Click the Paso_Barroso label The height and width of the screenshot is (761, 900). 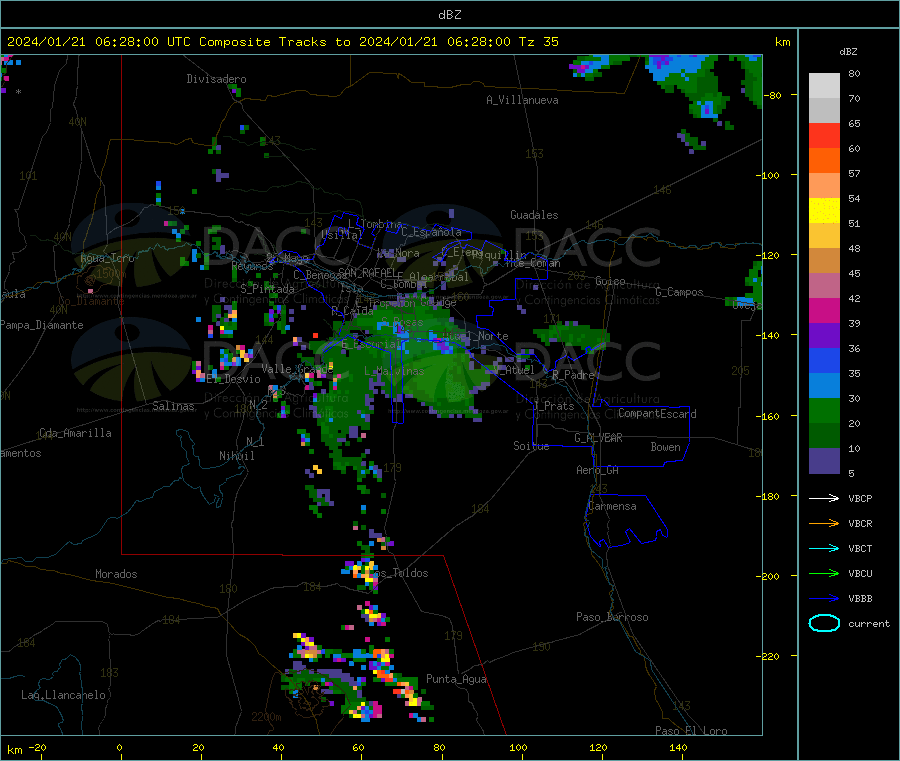click(x=612, y=617)
